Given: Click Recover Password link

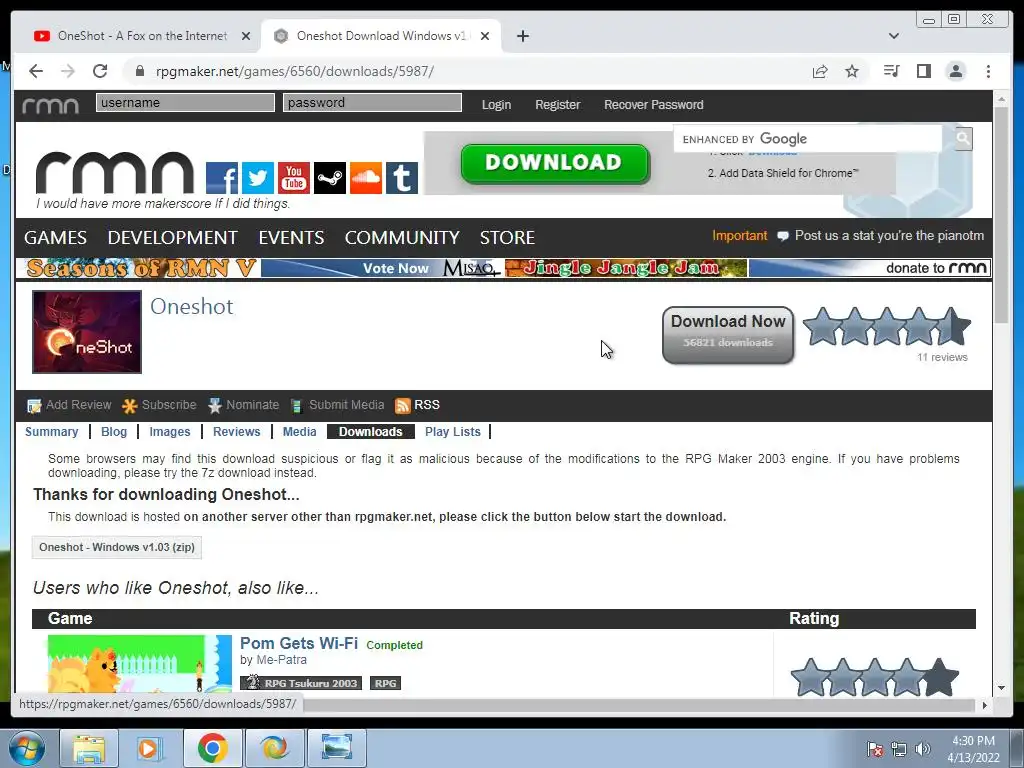Looking at the screenshot, I should (x=654, y=105).
